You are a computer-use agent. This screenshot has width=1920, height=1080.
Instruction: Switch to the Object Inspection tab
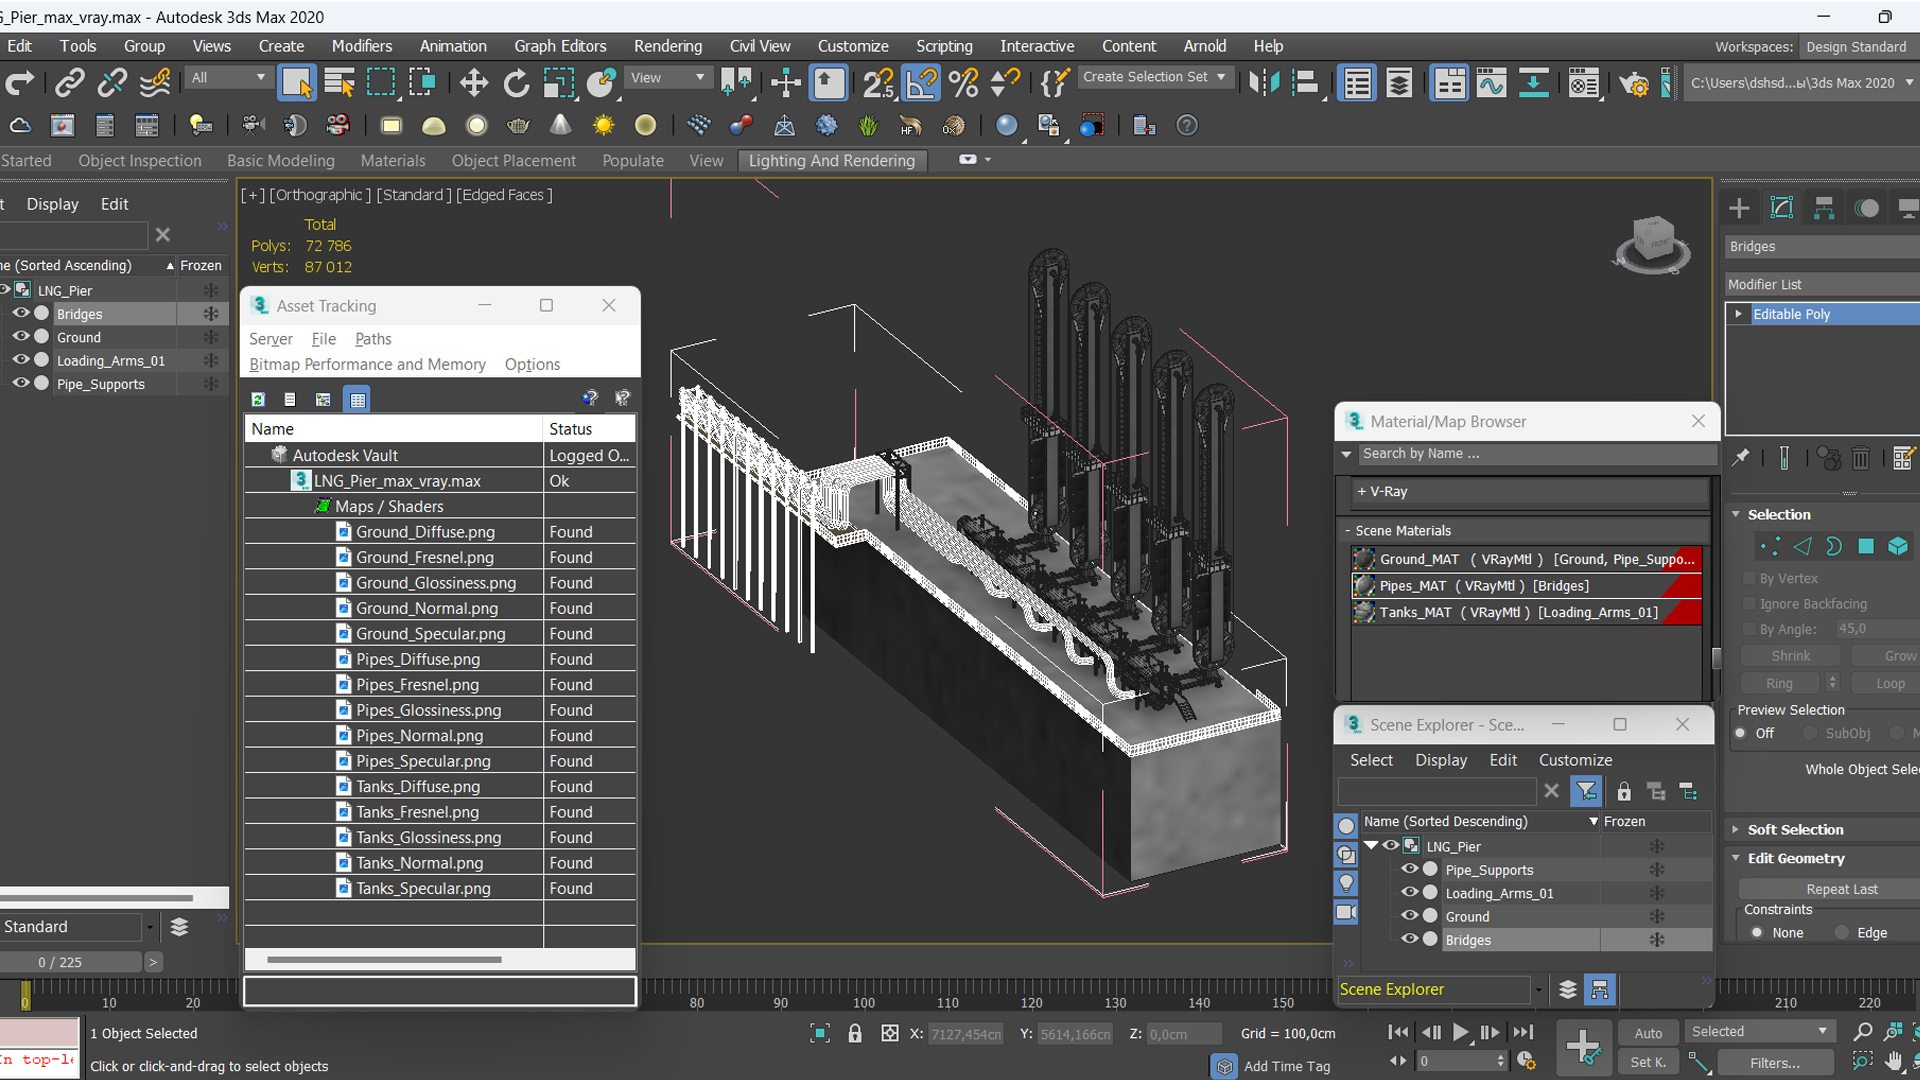coord(140,160)
